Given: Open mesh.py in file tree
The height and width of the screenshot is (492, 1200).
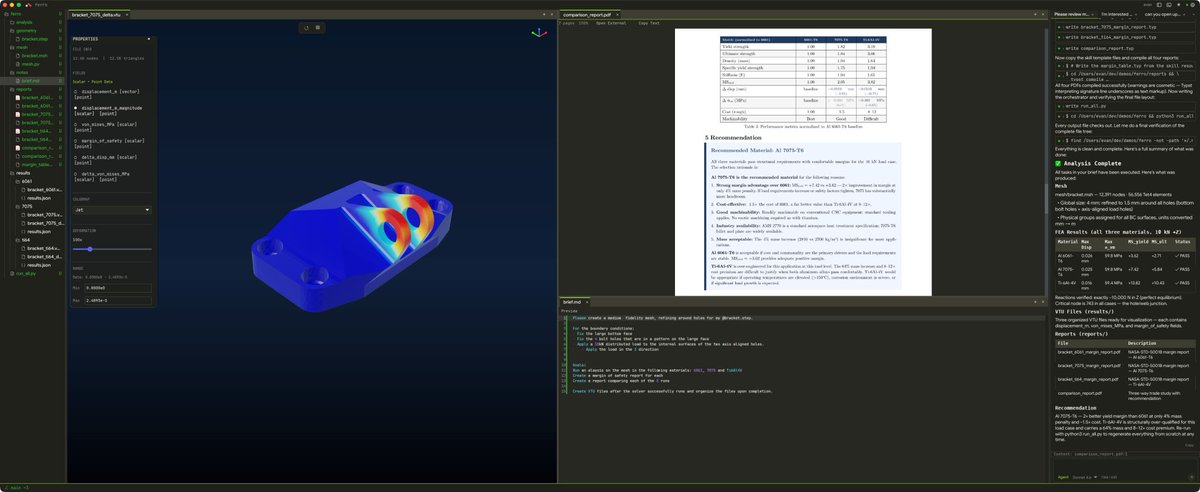Looking at the screenshot, I should point(31,64).
